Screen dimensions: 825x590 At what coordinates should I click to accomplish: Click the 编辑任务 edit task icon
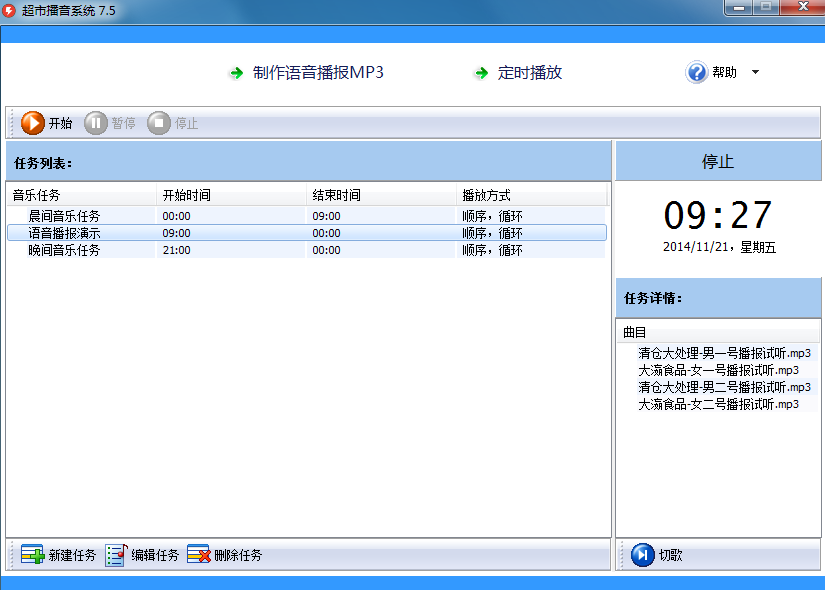[x=116, y=555]
